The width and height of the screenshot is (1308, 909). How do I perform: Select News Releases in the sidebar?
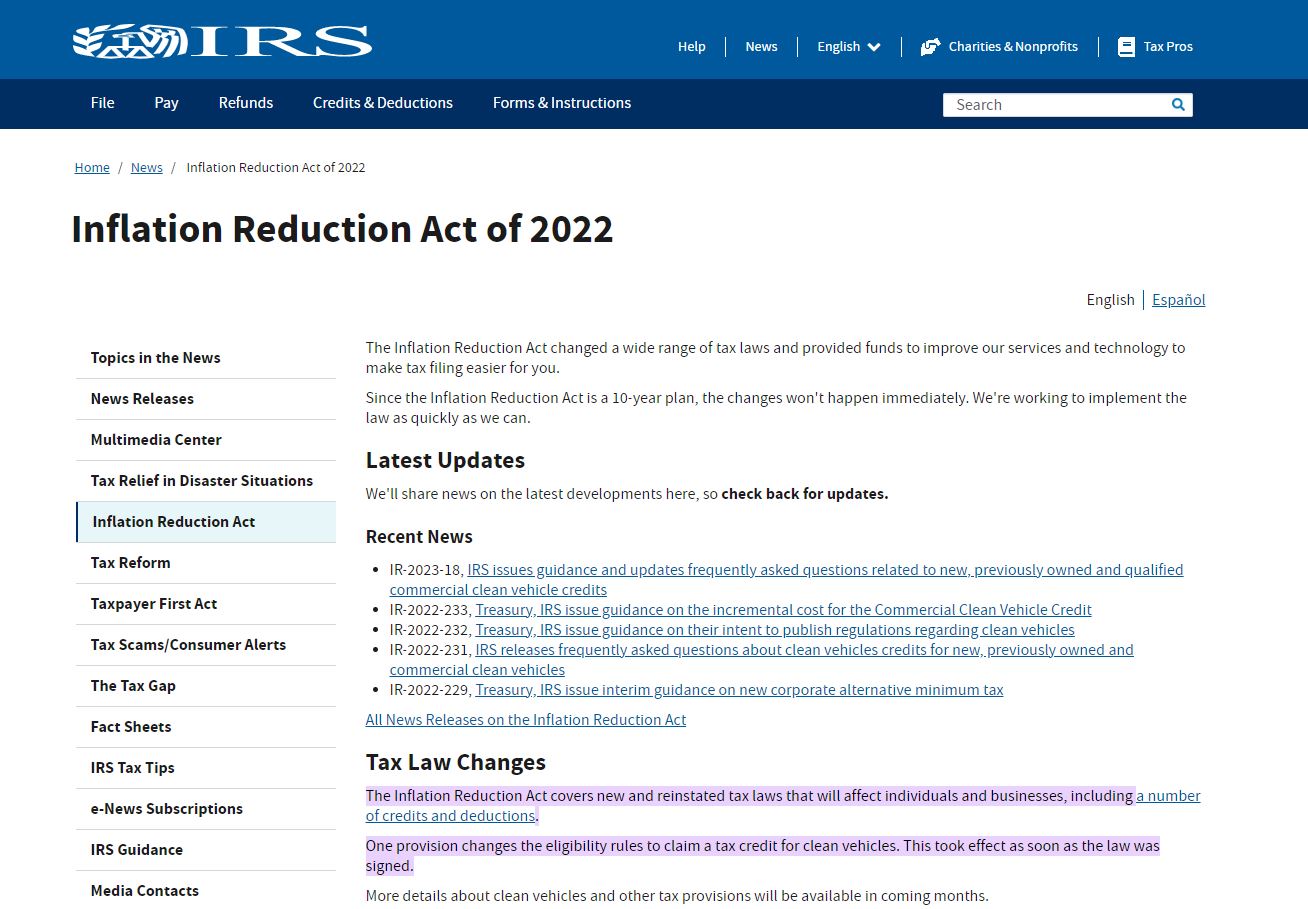click(x=206, y=399)
